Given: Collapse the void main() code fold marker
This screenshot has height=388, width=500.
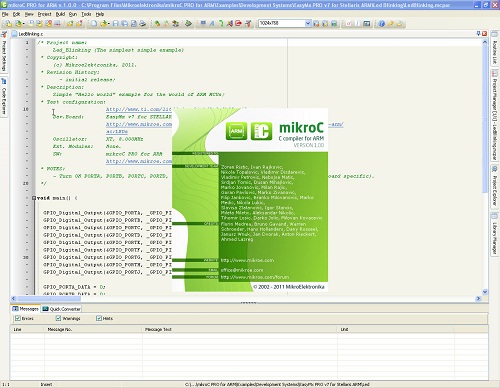Looking at the screenshot, I should [34, 198].
